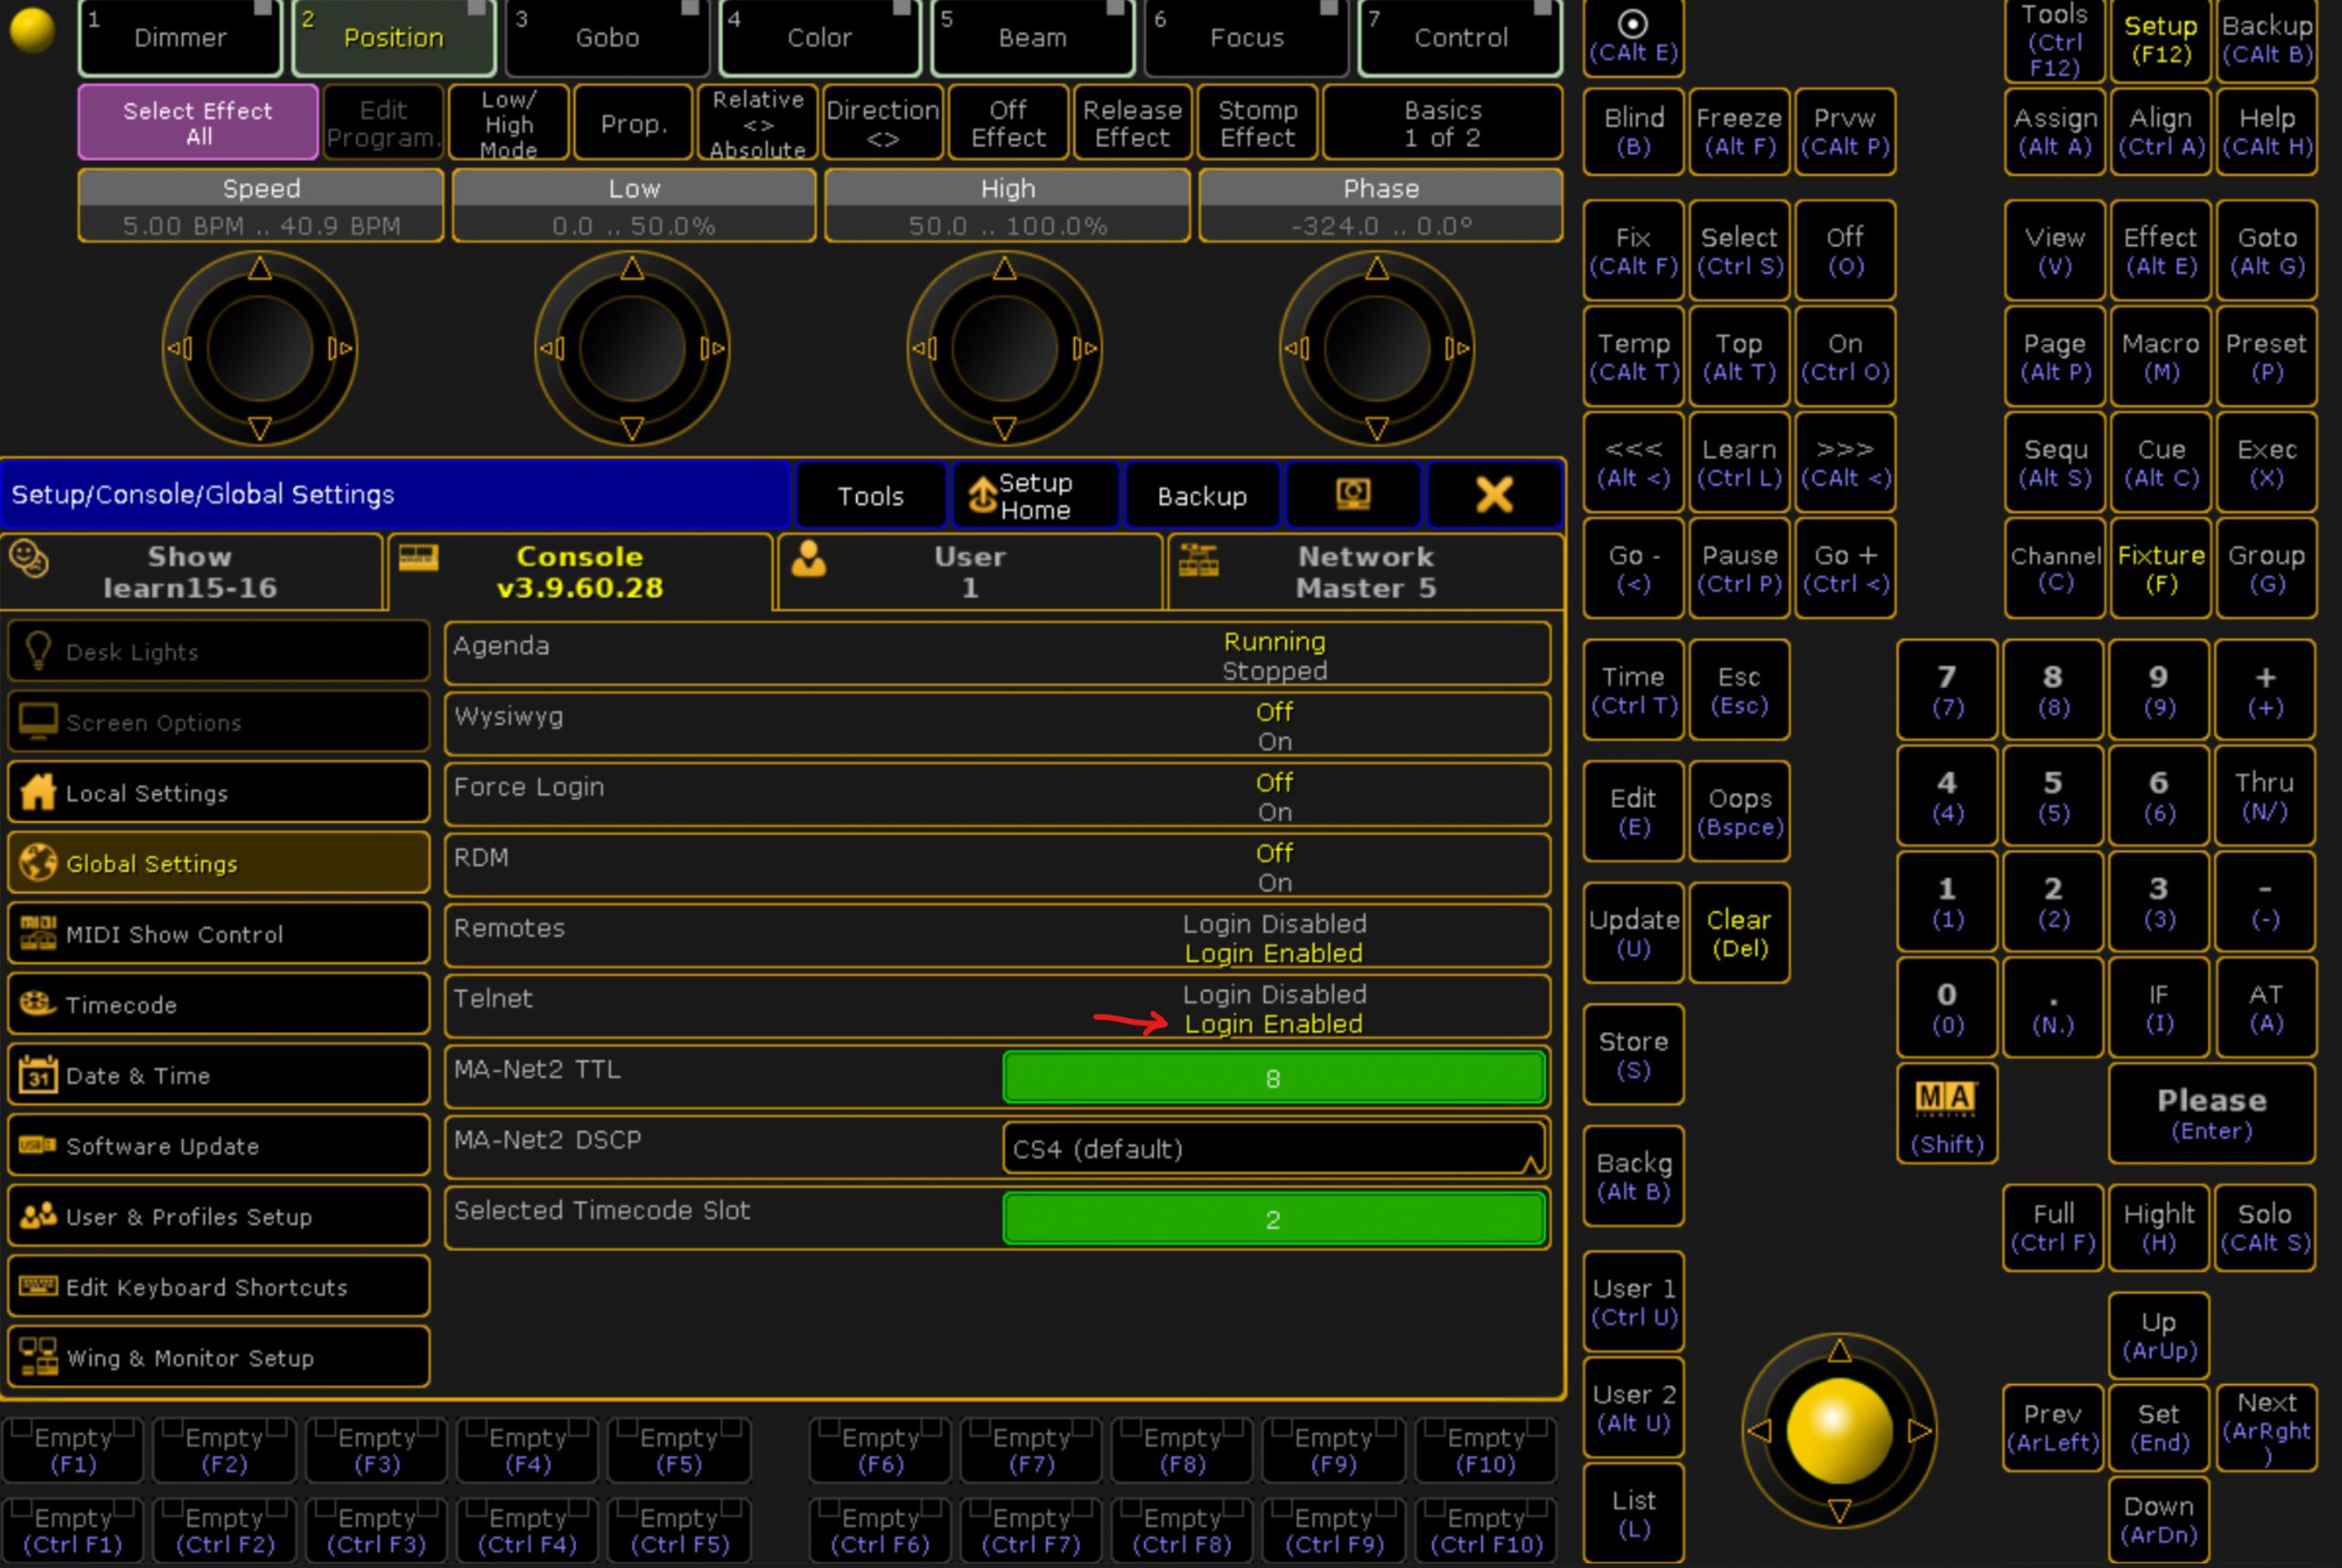The width and height of the screenshot is (2342, 1568).
Task: Open the MA-Net2 DSCP dropdown
Action: pos(1274,1148)
